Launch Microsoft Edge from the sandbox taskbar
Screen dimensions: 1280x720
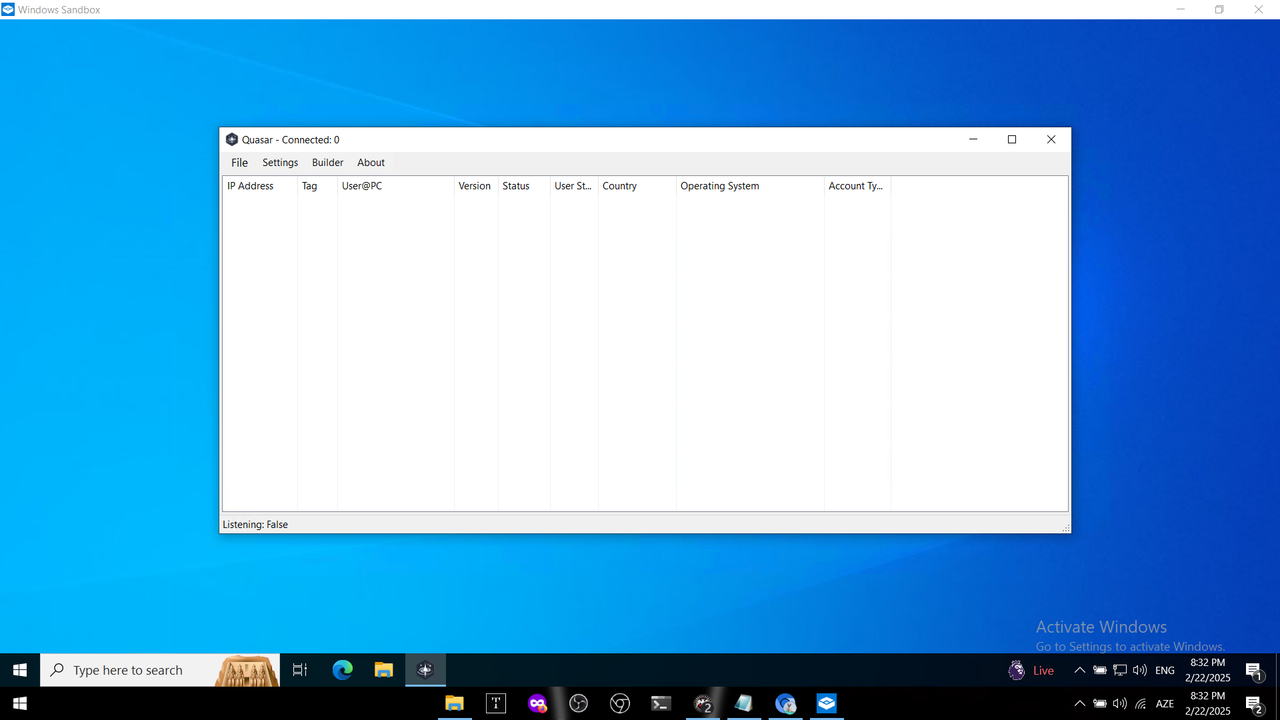click(x=342, y=670)
